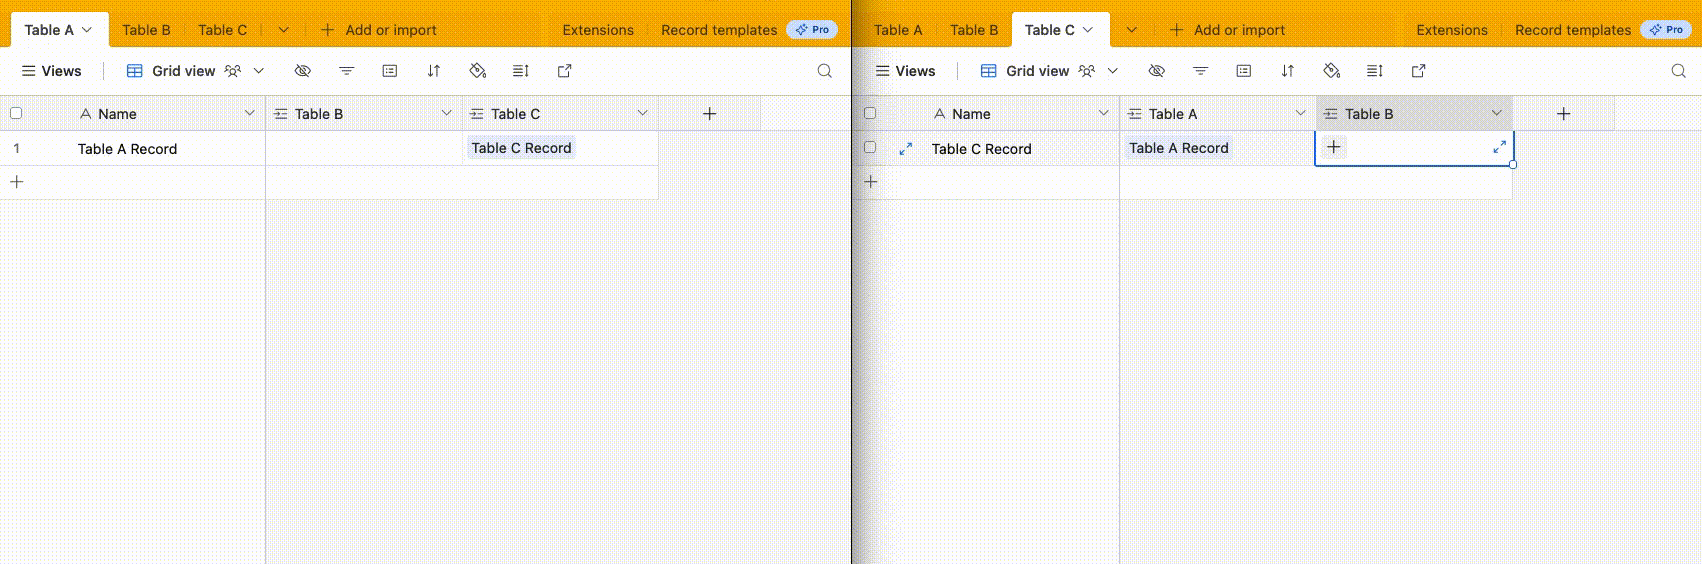Expand tables list chevron in left pane
Screen dimensions: 1702x564
pyautogui.click(x=283, y=30)
